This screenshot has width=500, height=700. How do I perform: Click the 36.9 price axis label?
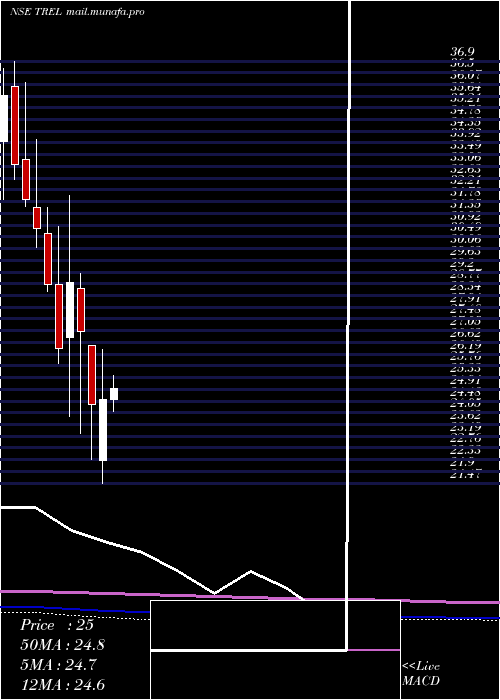pos(462,53)
